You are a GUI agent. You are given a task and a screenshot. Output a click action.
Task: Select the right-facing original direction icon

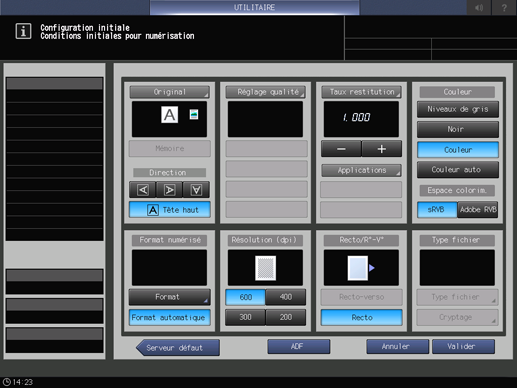[169, 190]
